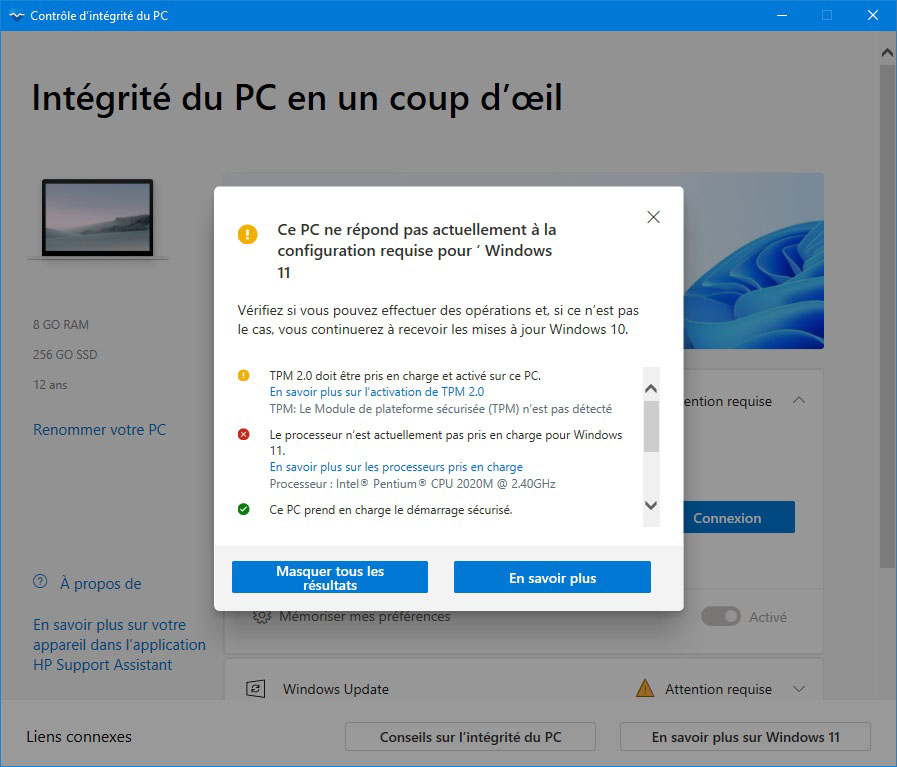897x767 pixels.
Task: Click the results list scroll down arrow
Action: (x=651, y=505)
